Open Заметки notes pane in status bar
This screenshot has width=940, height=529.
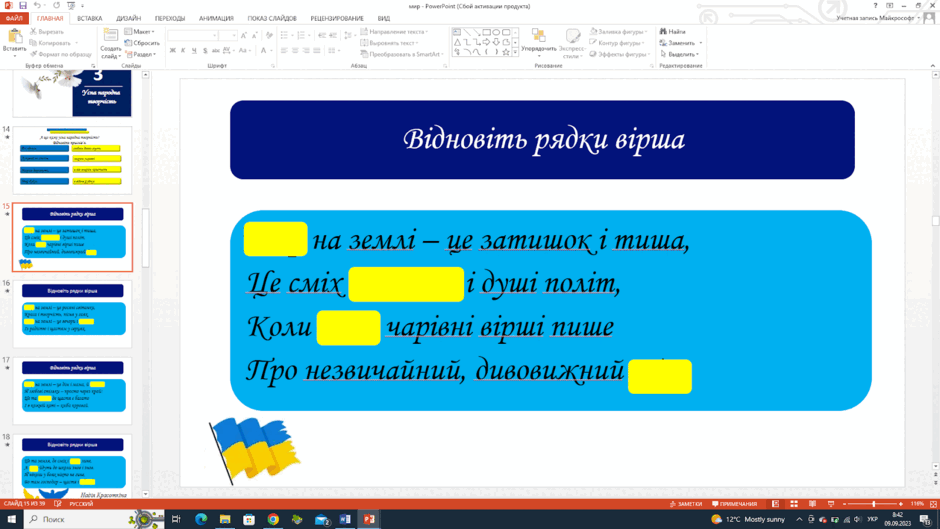pos(685,504)
